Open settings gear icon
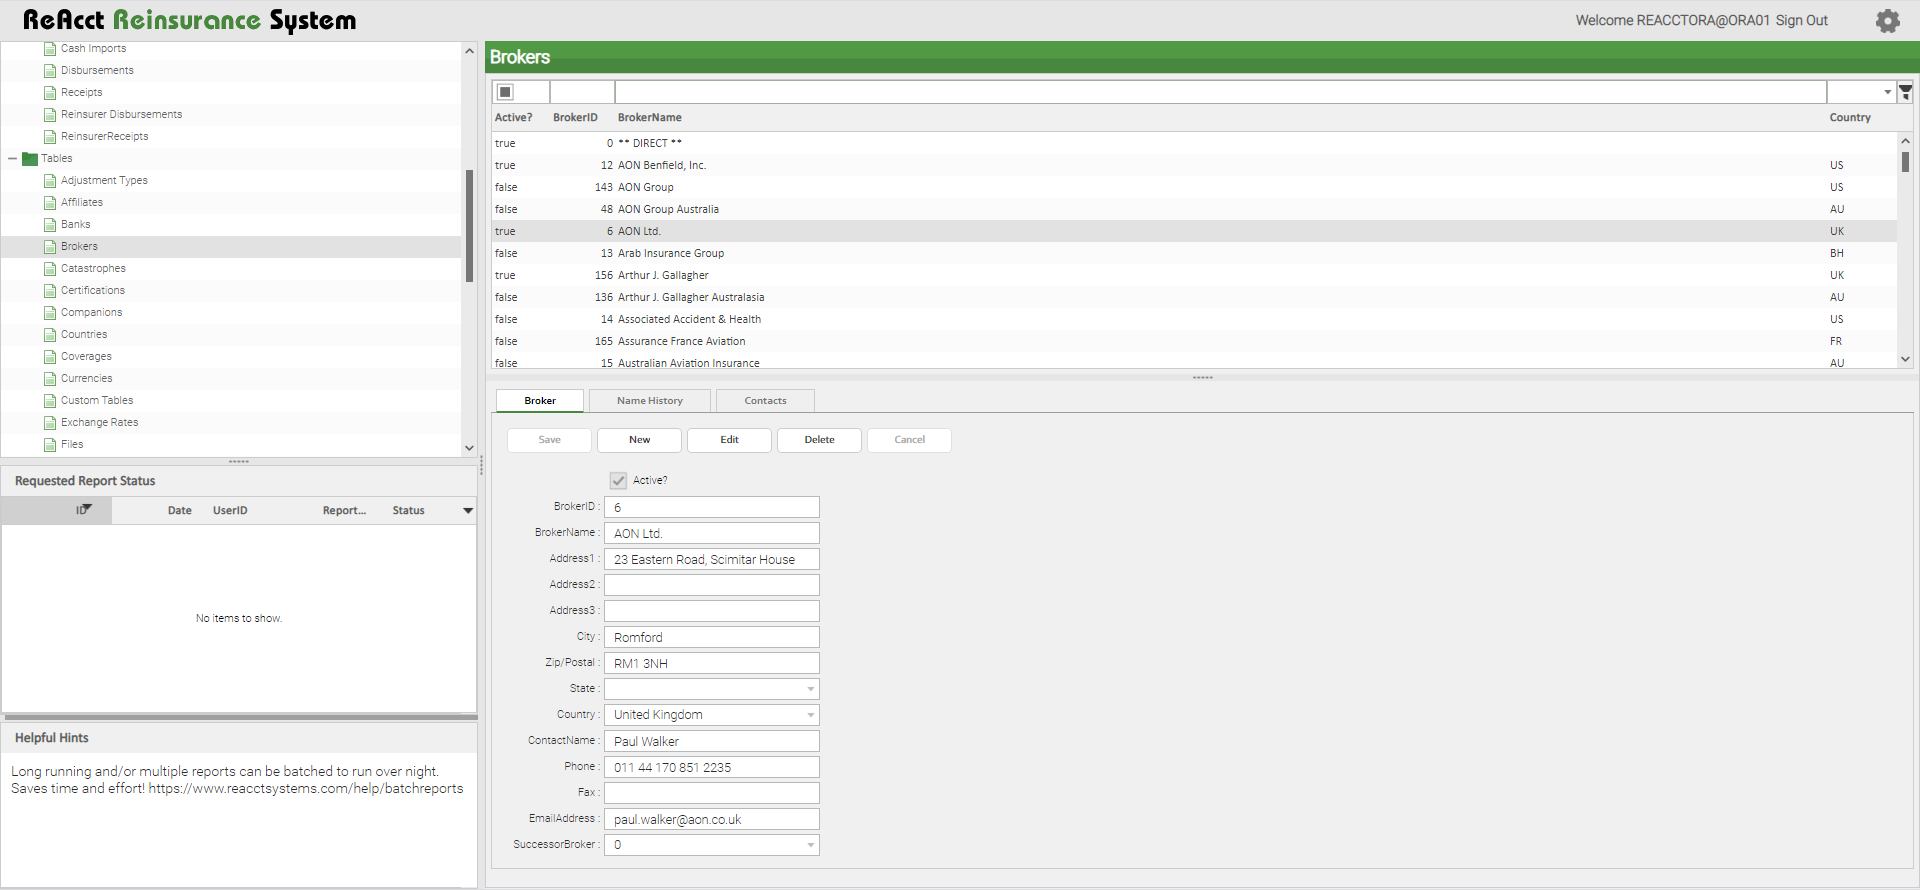 pos(1887,21)
